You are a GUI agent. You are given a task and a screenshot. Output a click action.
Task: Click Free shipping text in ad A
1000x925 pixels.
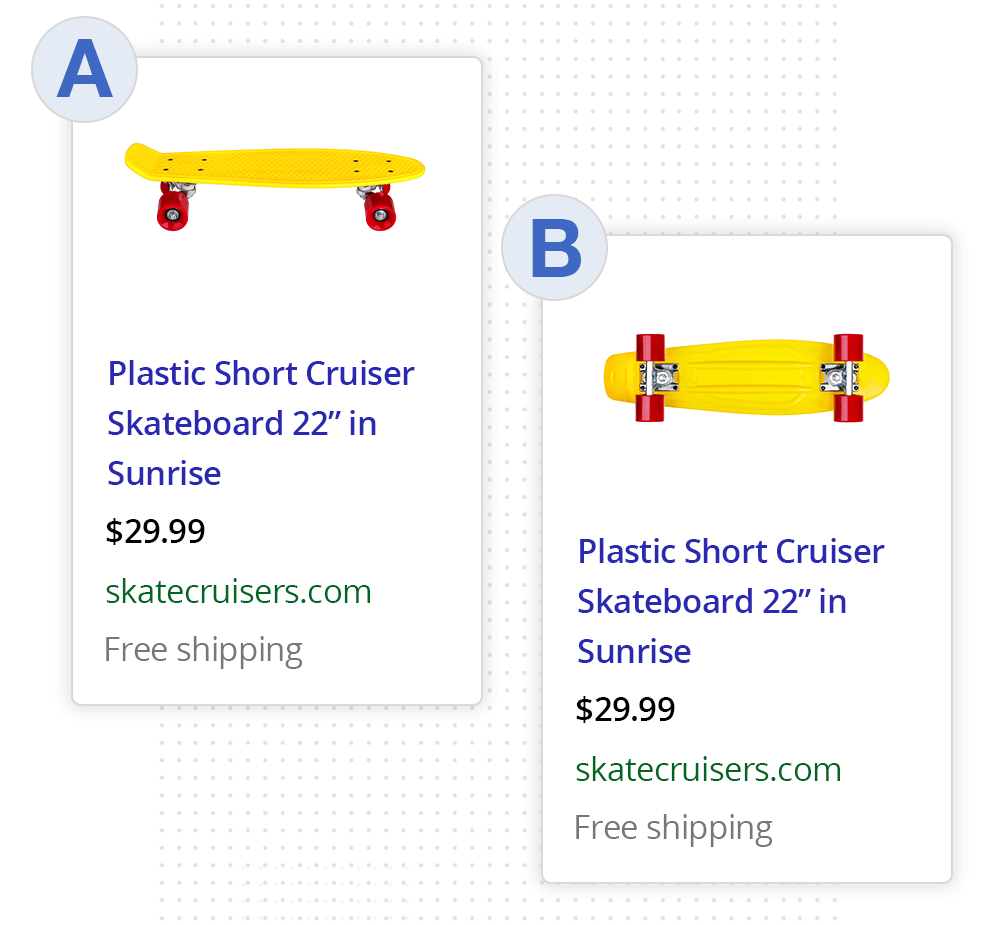[203, 650]
